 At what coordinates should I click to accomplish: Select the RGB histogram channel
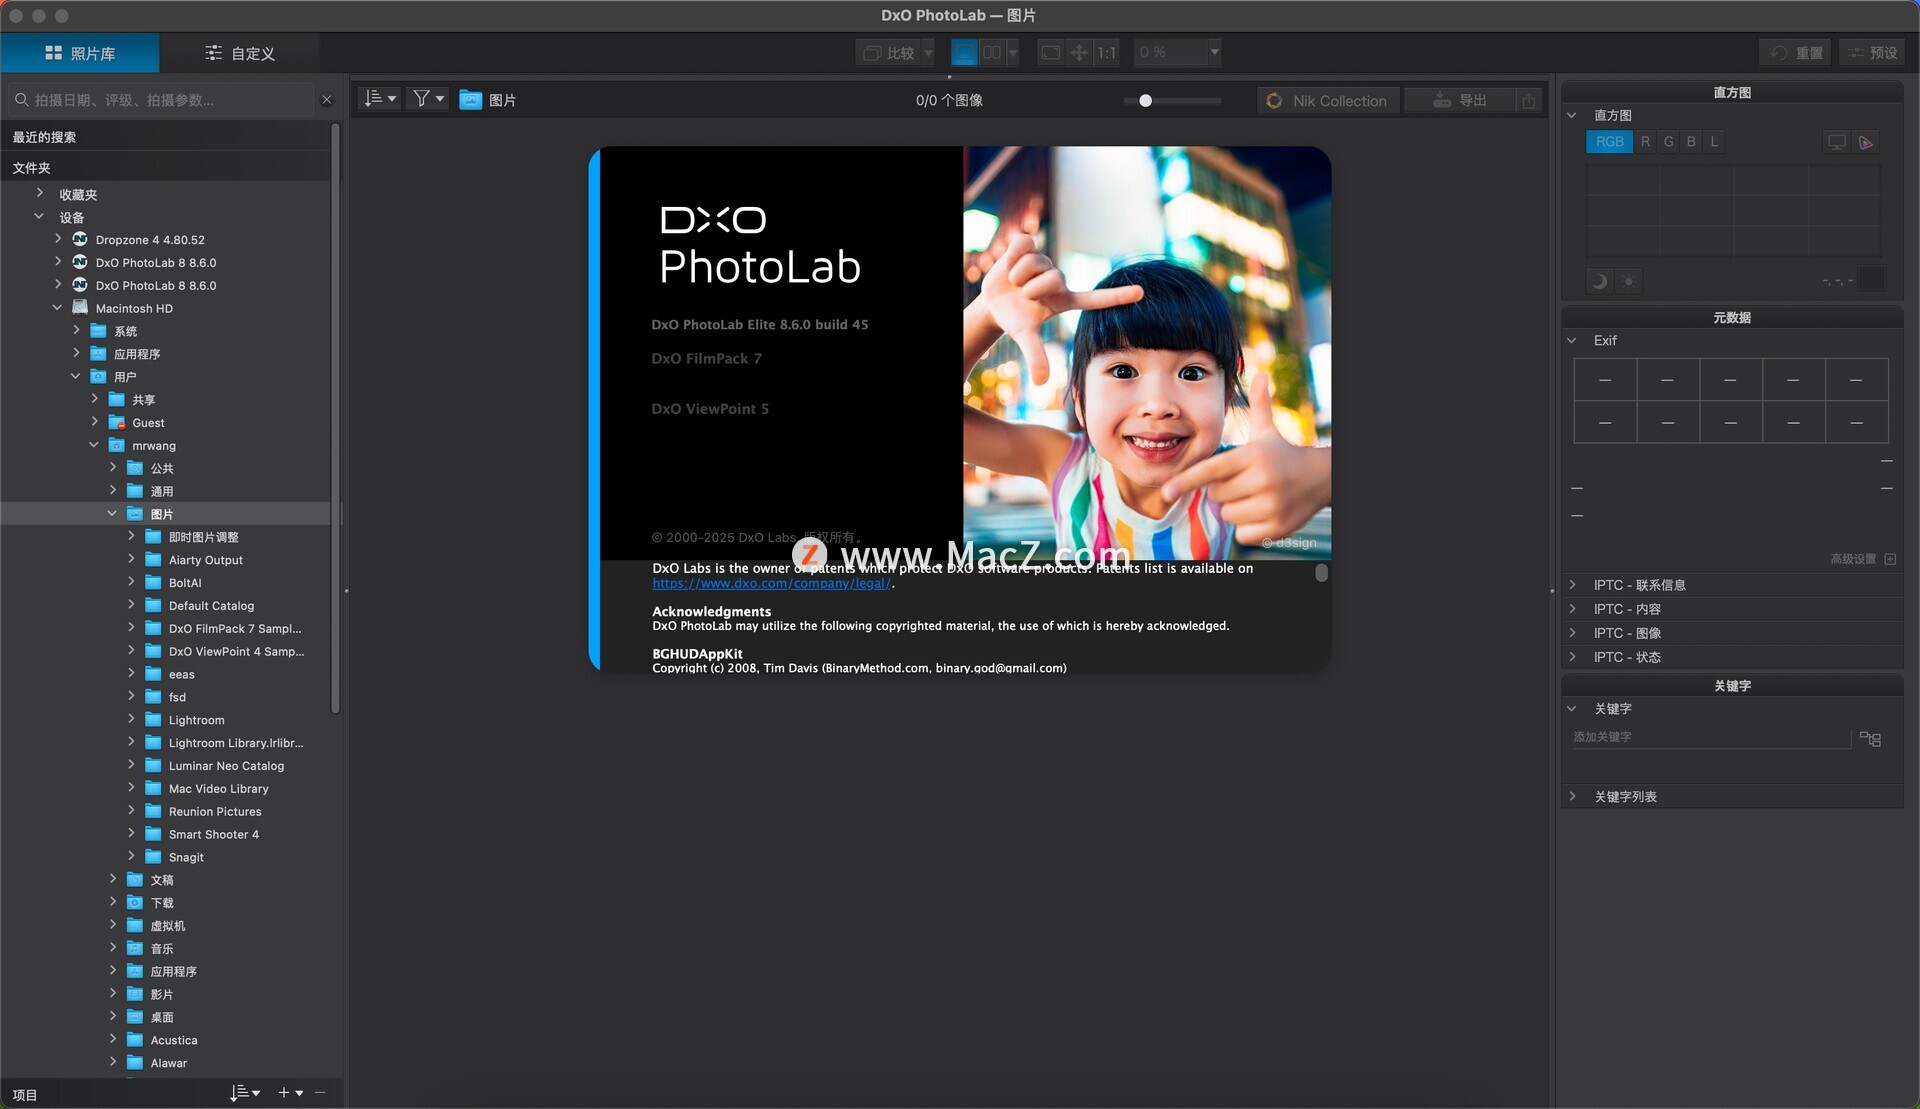click(x=1609, y=142)
